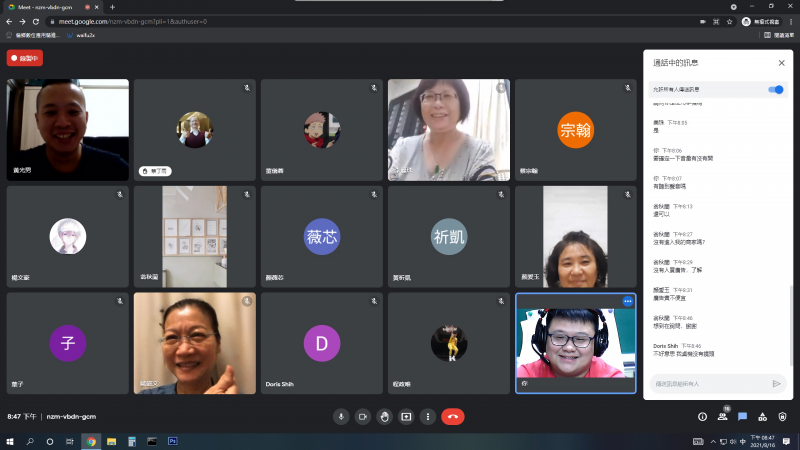
Task: Click the chat messages icon
Action: [742, 416]
